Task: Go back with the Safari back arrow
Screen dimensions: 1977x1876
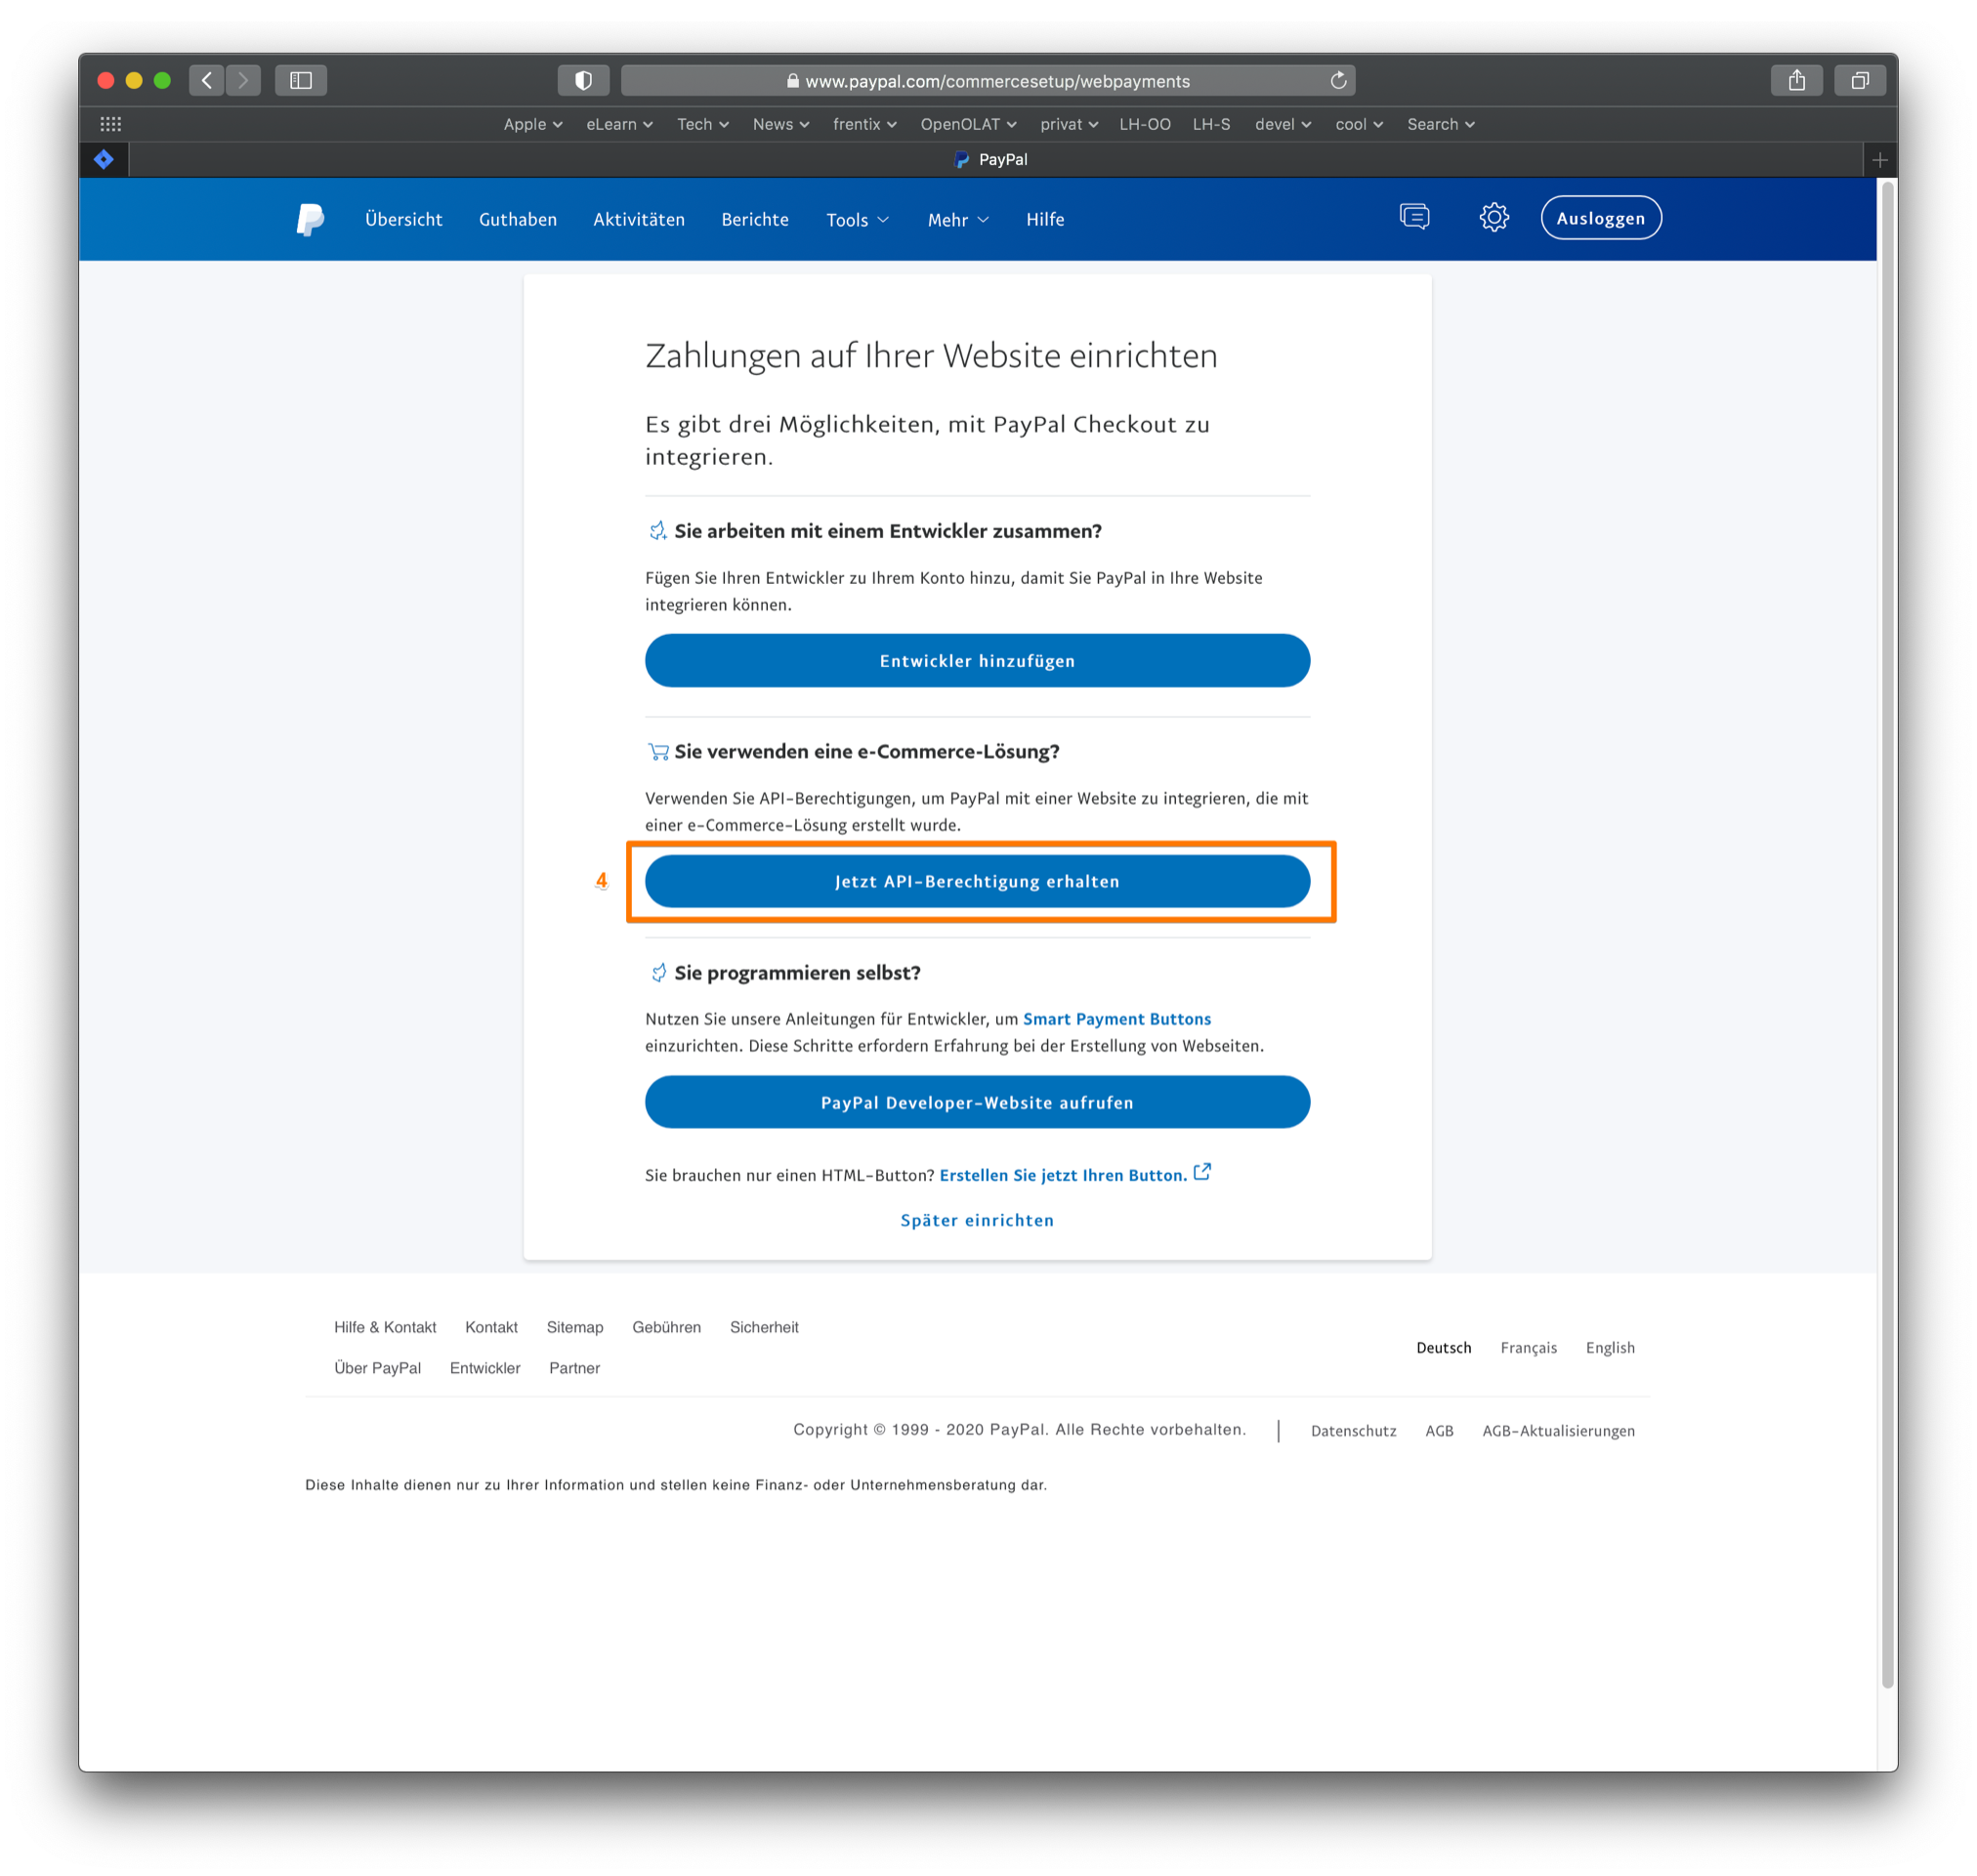Action: point(207,80)
